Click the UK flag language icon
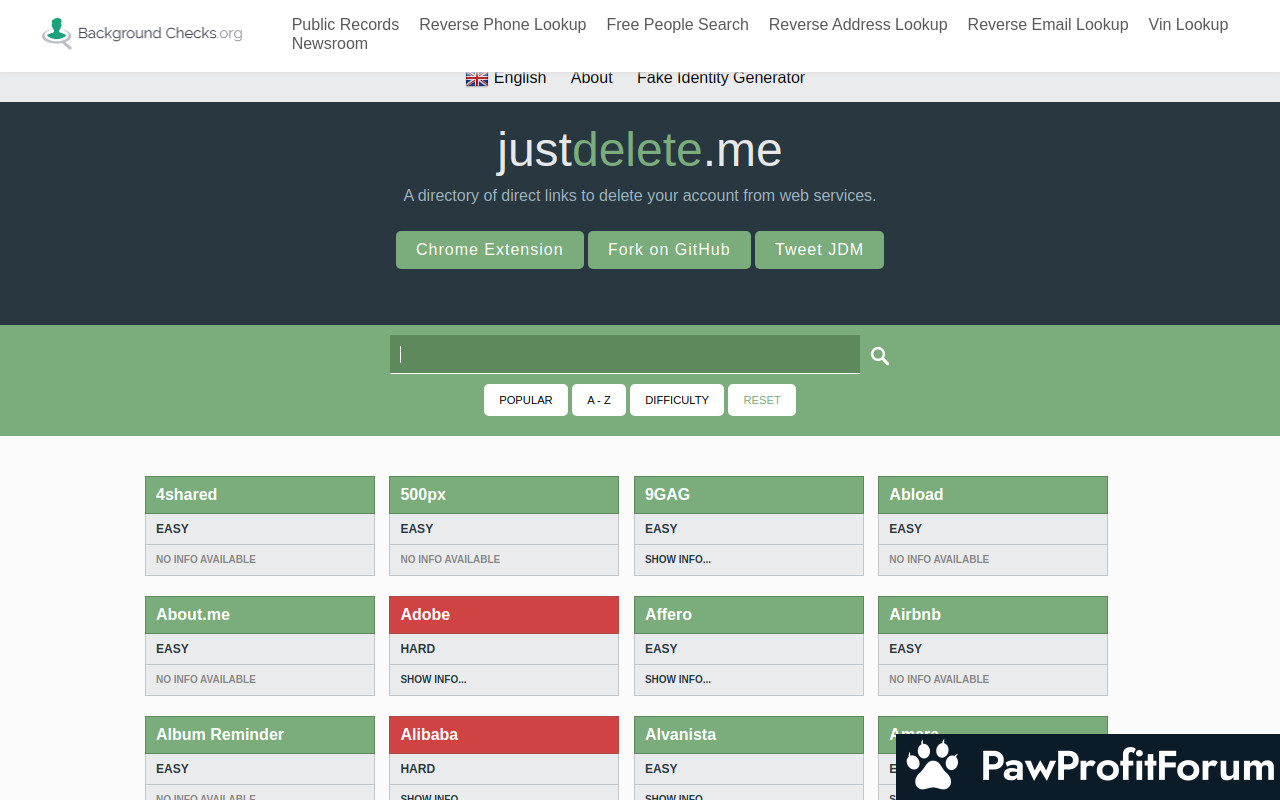This screenshot has width=1280, height=800. (x=477, y=78)
